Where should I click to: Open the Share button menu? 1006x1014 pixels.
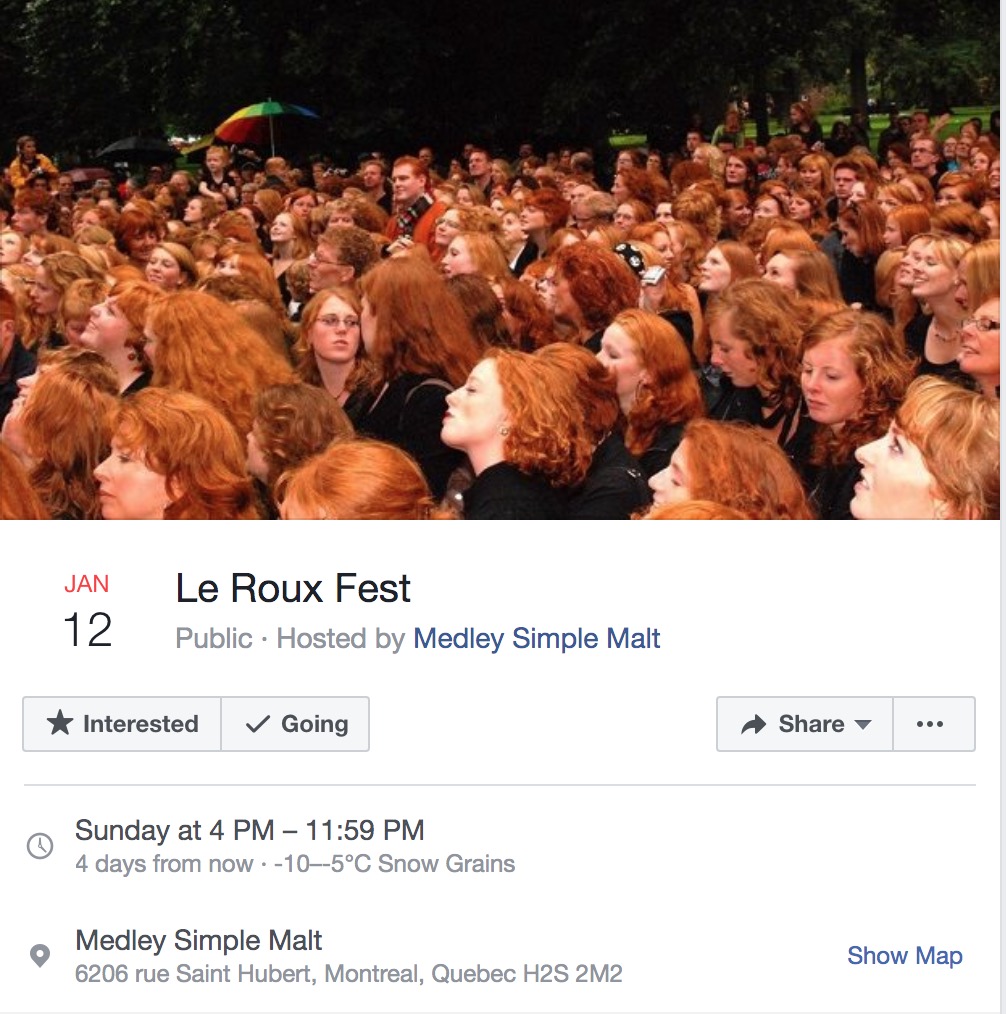click(x=805, y=724)
